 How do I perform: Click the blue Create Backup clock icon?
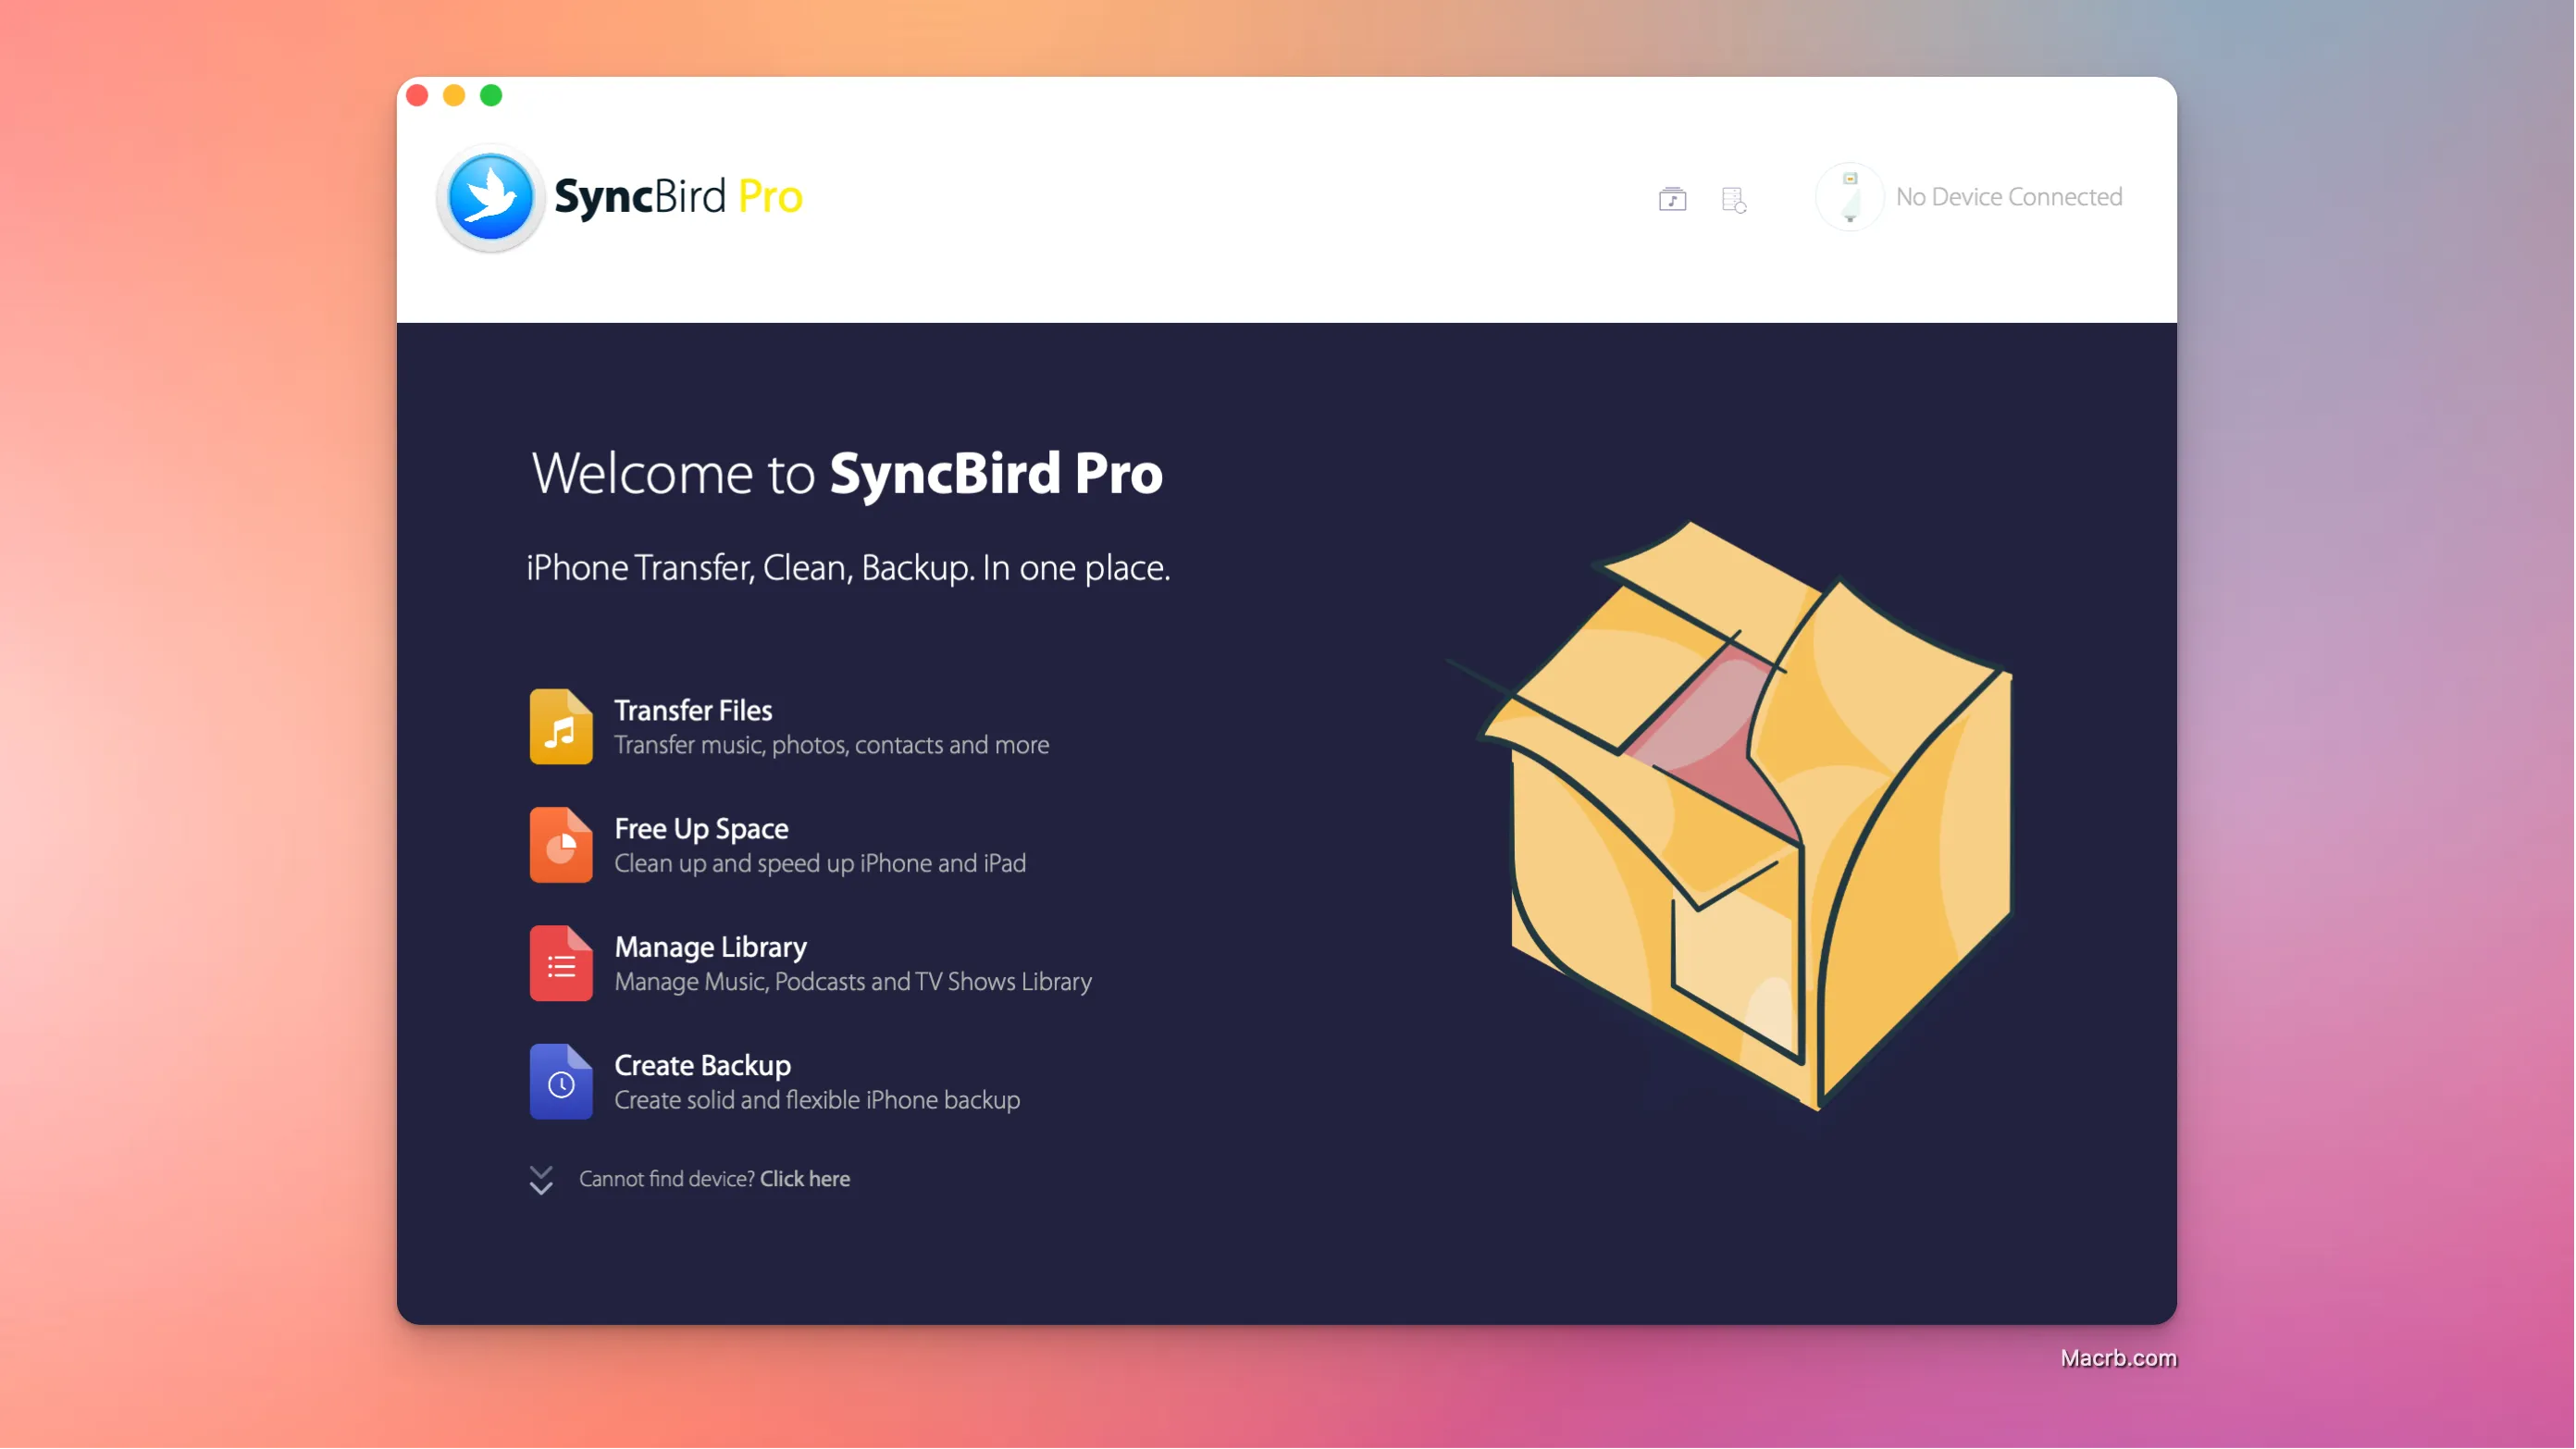pyautogui.click(x=561, y=1082)
